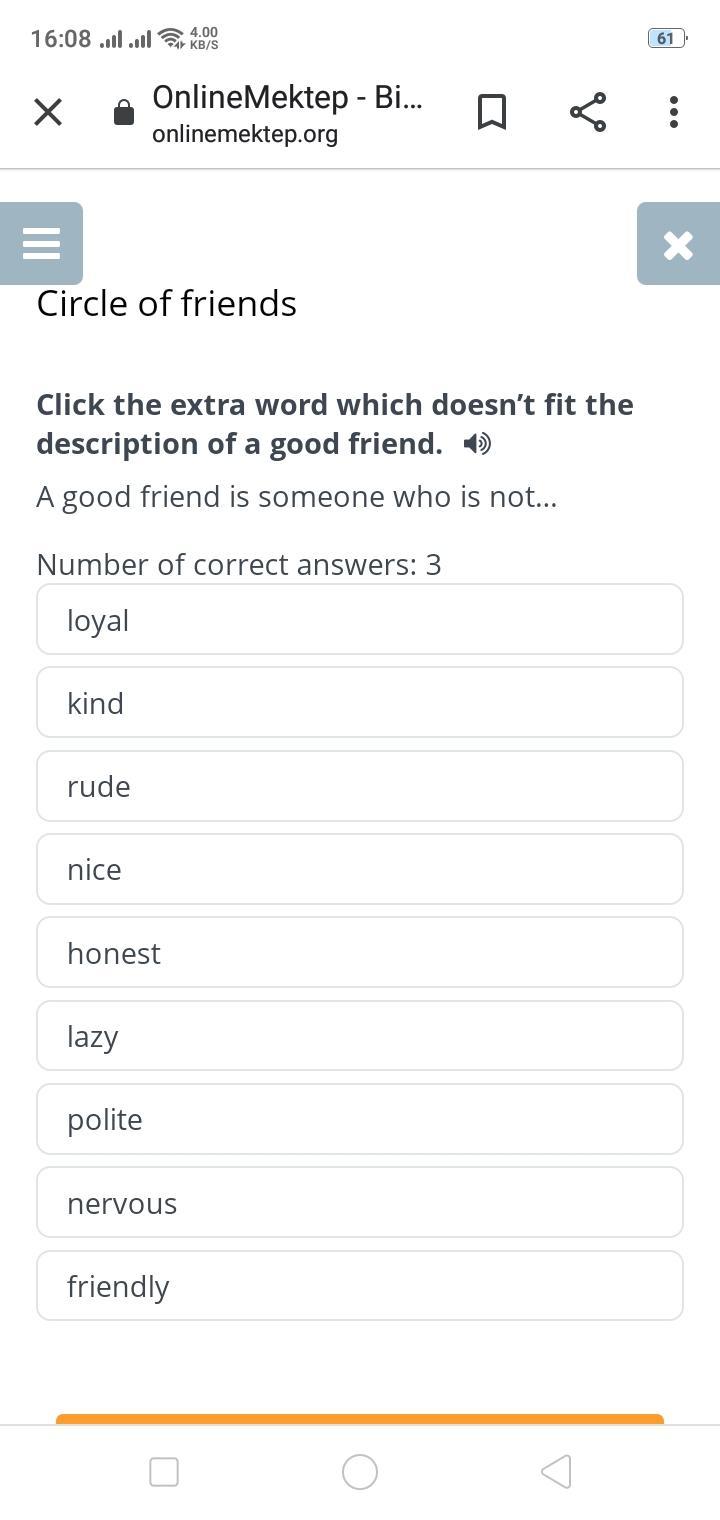Select the answer 'loyal'
Screen dimensions: 720x1520
(360, 620)
